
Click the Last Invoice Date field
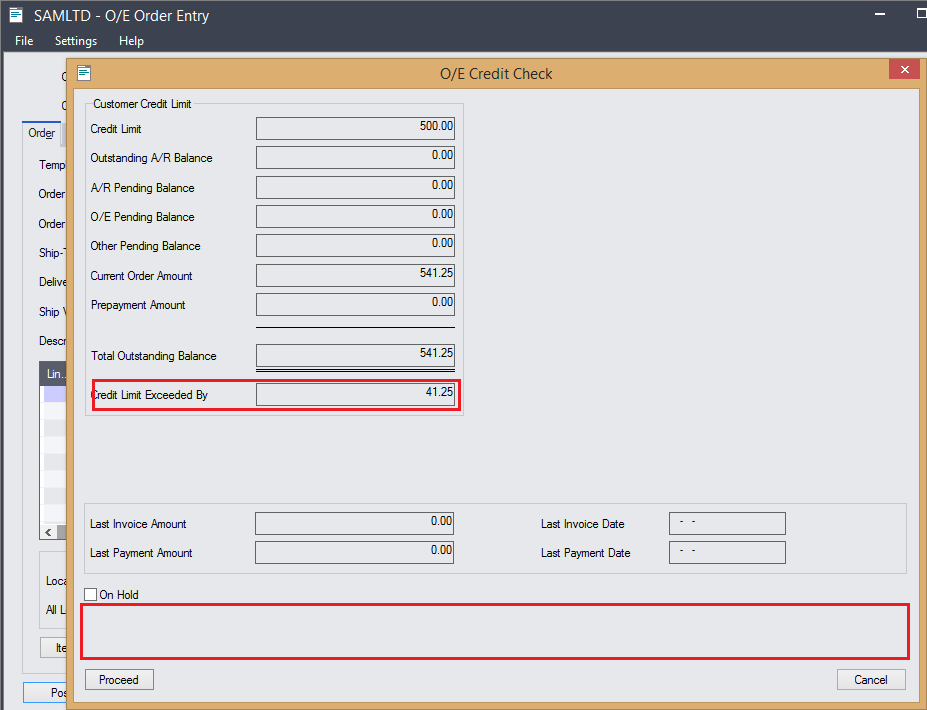click(727, 523)
